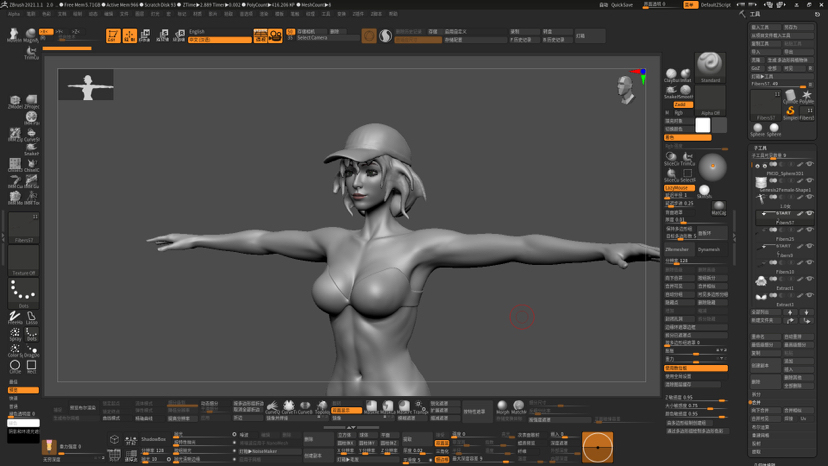The image size is (828, 466).
Task: Click the CurveStrapSnap brush icon
Action: [x=32, y=134]
